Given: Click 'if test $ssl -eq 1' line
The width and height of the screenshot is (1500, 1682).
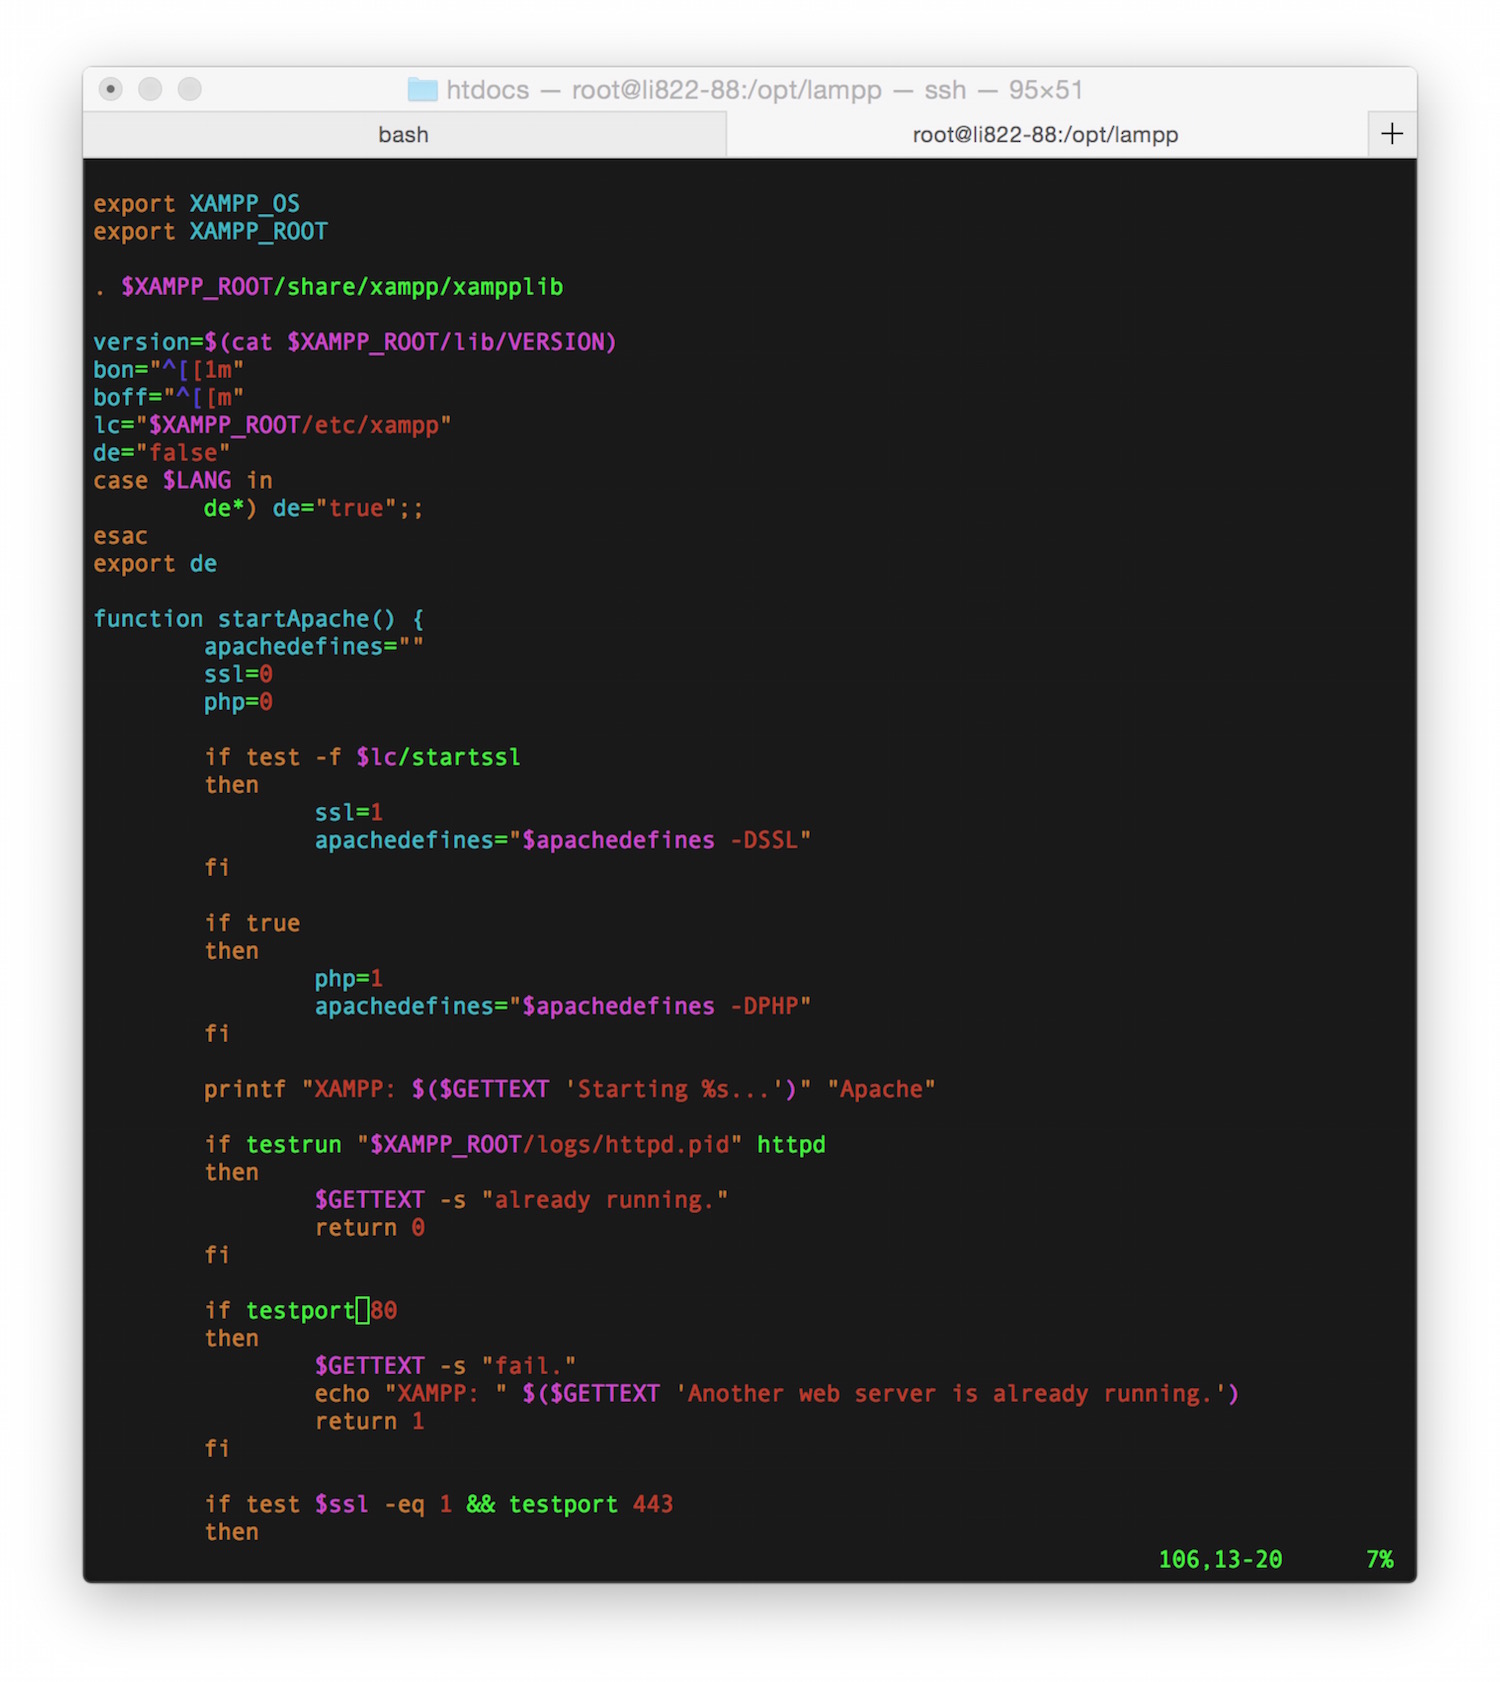Looking at the screenshot, I should click(438, 1505).
